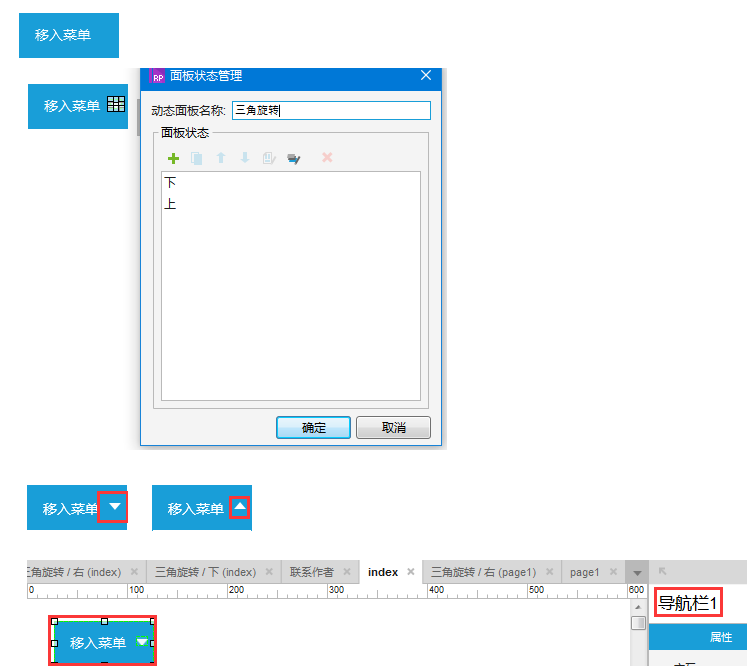Screen dimensions: 747x666
Task: Click the move state up arrow
Action: click(x=221, y=158)
